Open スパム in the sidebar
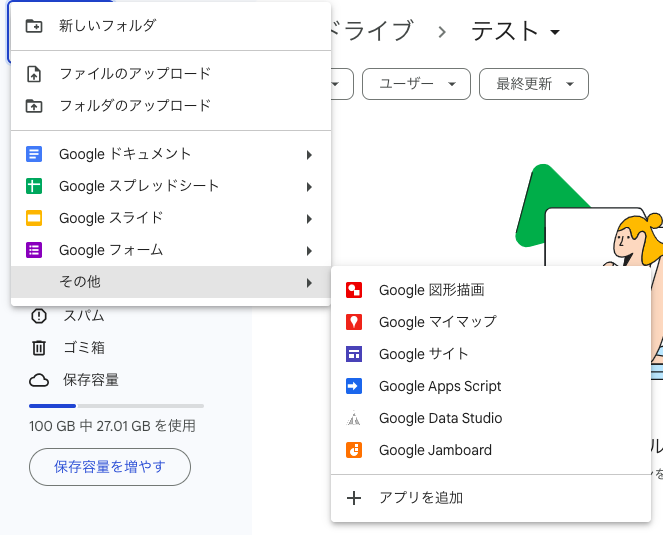This screenshot has width=663, height=535. tap(84, 316)
